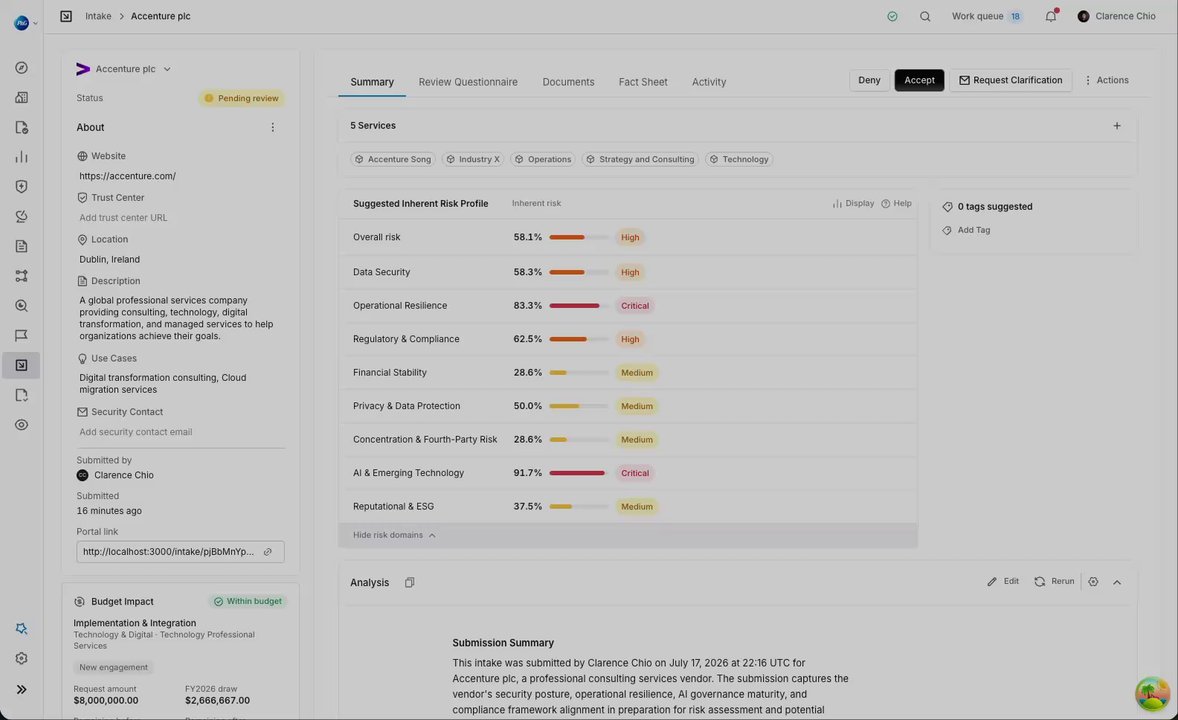The height and width of the screenshot is (720, 1178).
Task: Select the Summary tab
Action: [372, 82]
